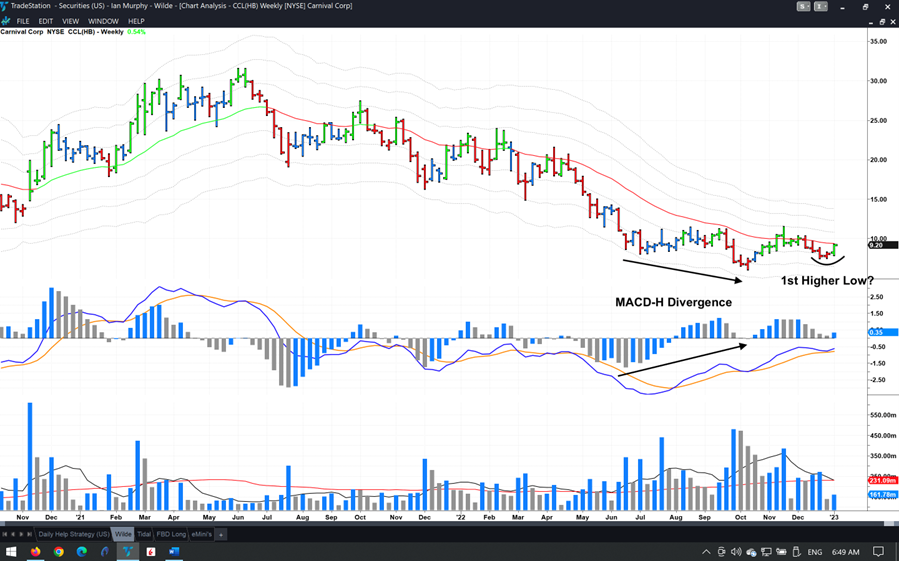Viewport: 899px width, 561px height.
Task: Click the I dropdown in title bar
Action: click(x=821, y=6)
